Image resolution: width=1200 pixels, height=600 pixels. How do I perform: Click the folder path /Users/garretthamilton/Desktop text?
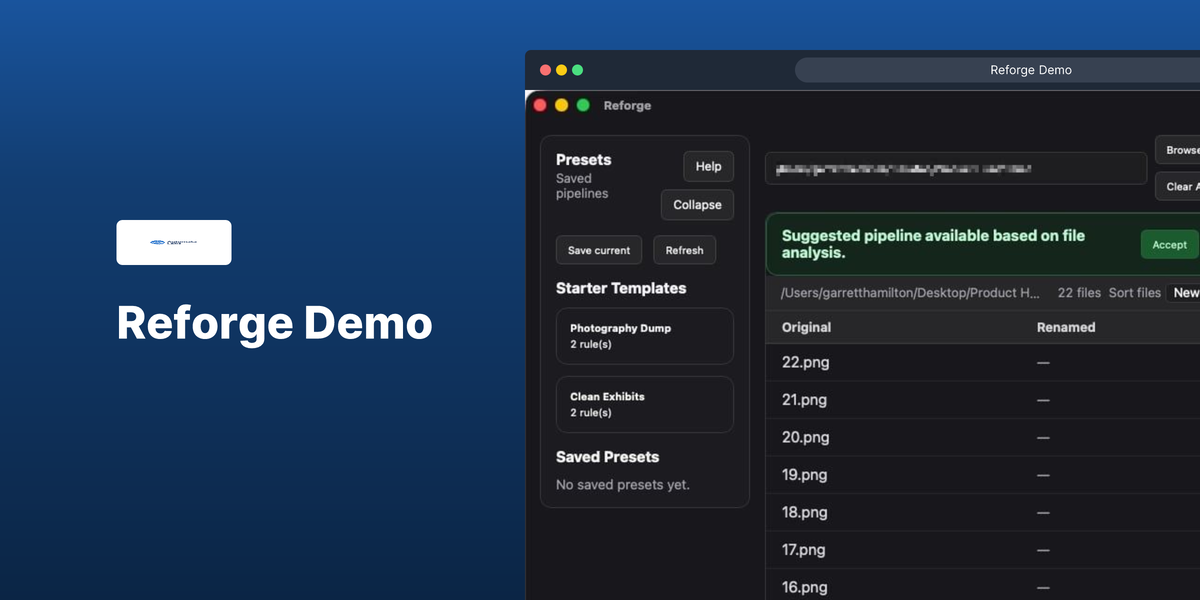point(911,293)
